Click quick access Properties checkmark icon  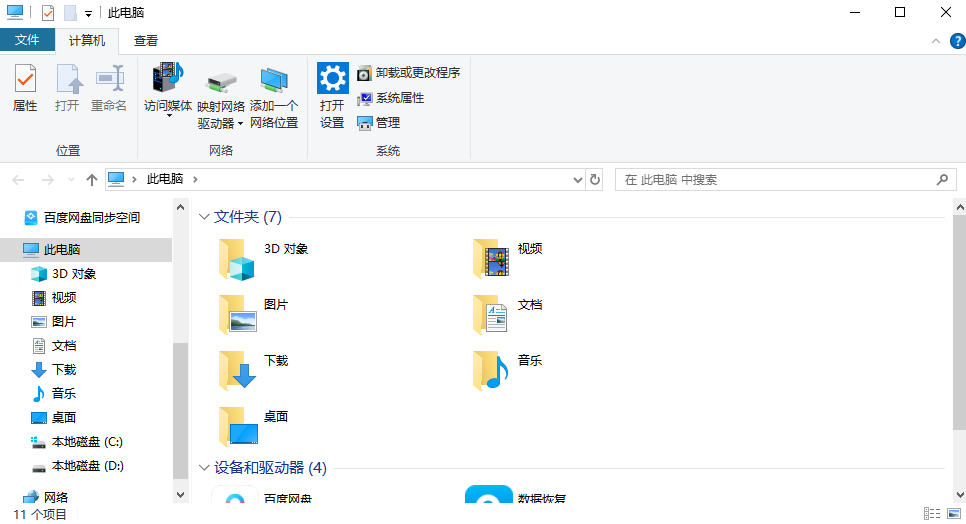pos(47,12)
